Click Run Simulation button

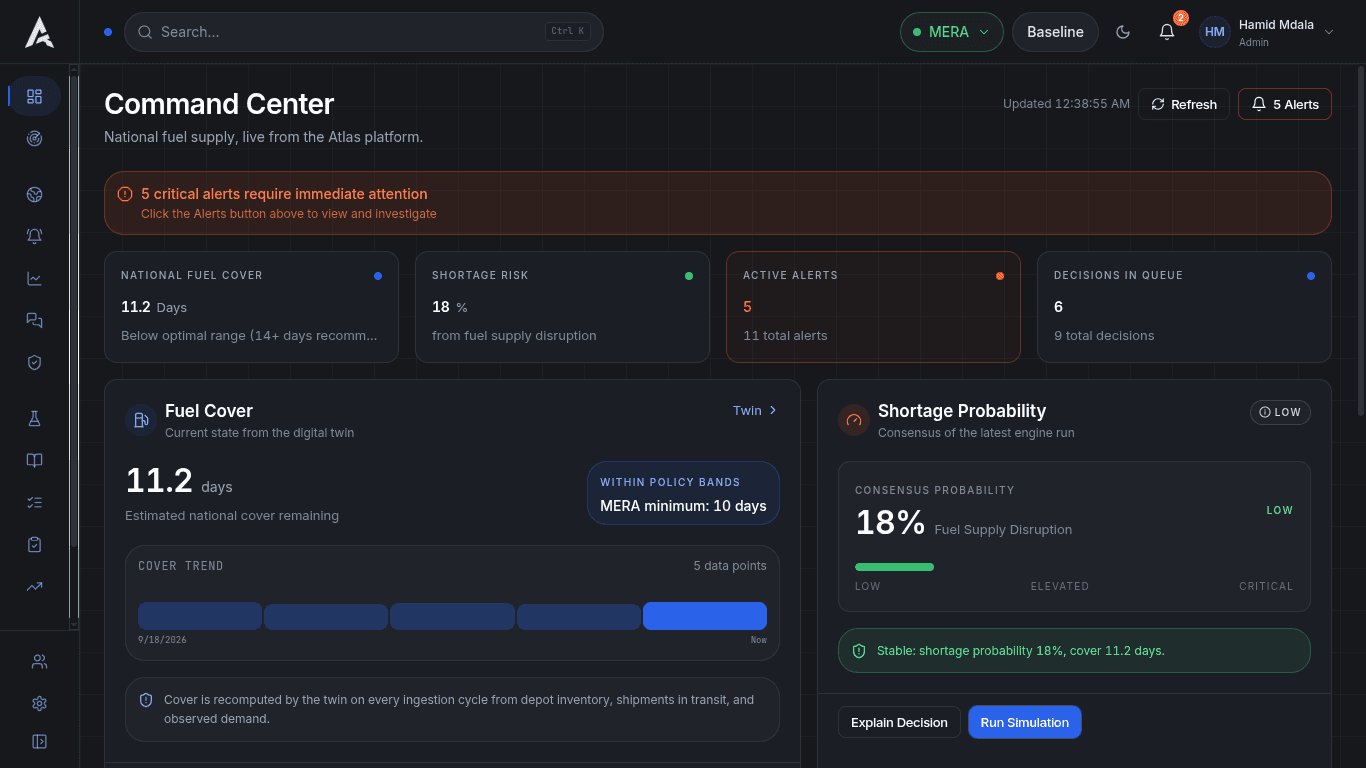click(x=1024, y=722)
